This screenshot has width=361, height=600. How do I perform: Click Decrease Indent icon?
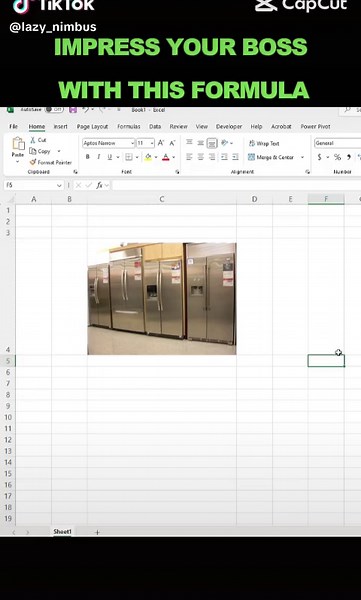[x=224, y=157]
